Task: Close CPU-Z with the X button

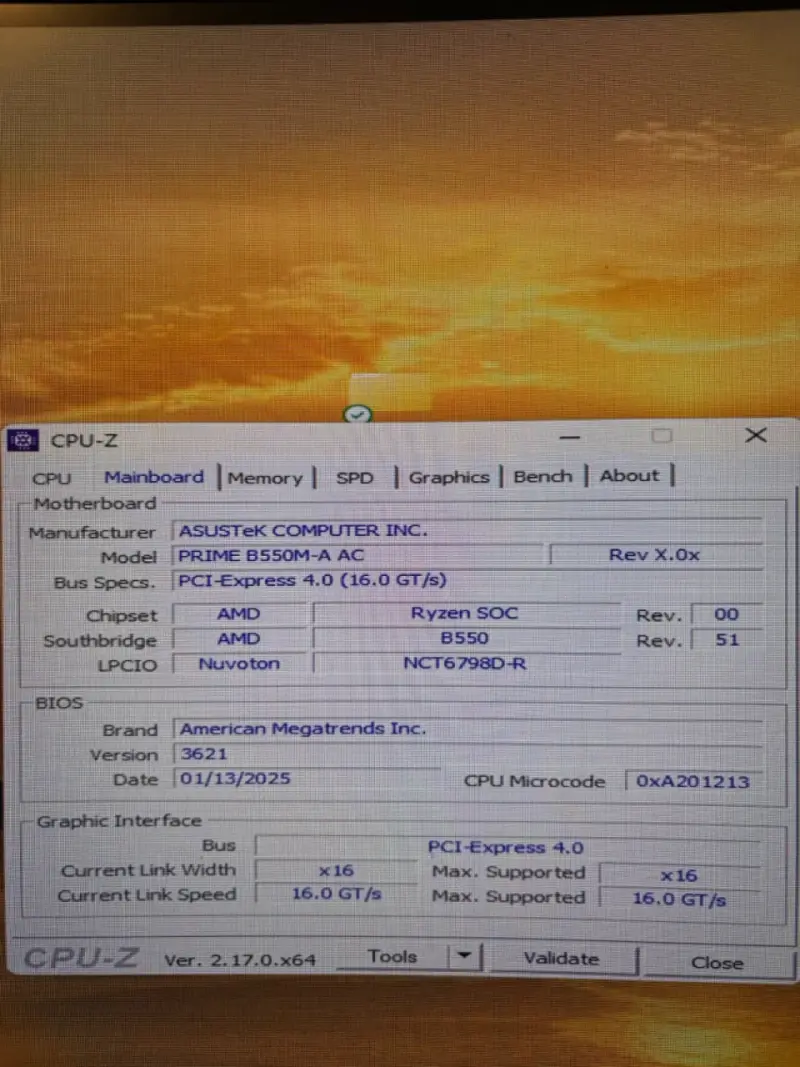Action: click(756, 436)
